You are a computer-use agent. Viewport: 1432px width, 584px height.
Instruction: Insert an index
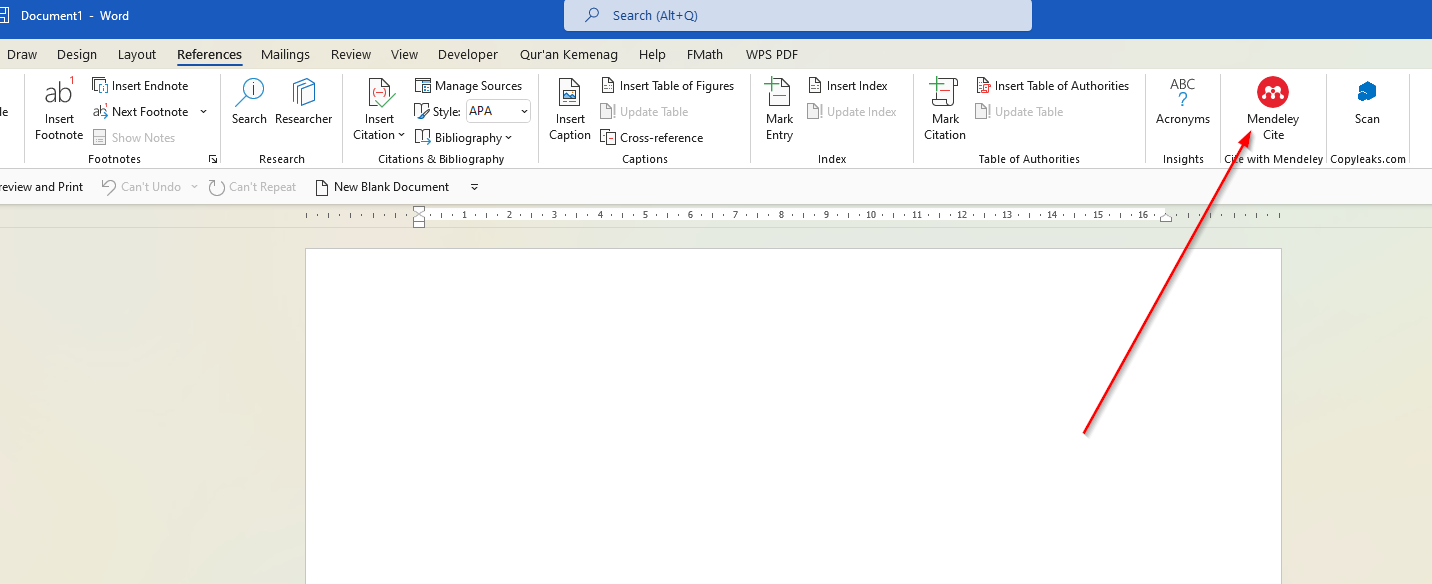point(849,85)
